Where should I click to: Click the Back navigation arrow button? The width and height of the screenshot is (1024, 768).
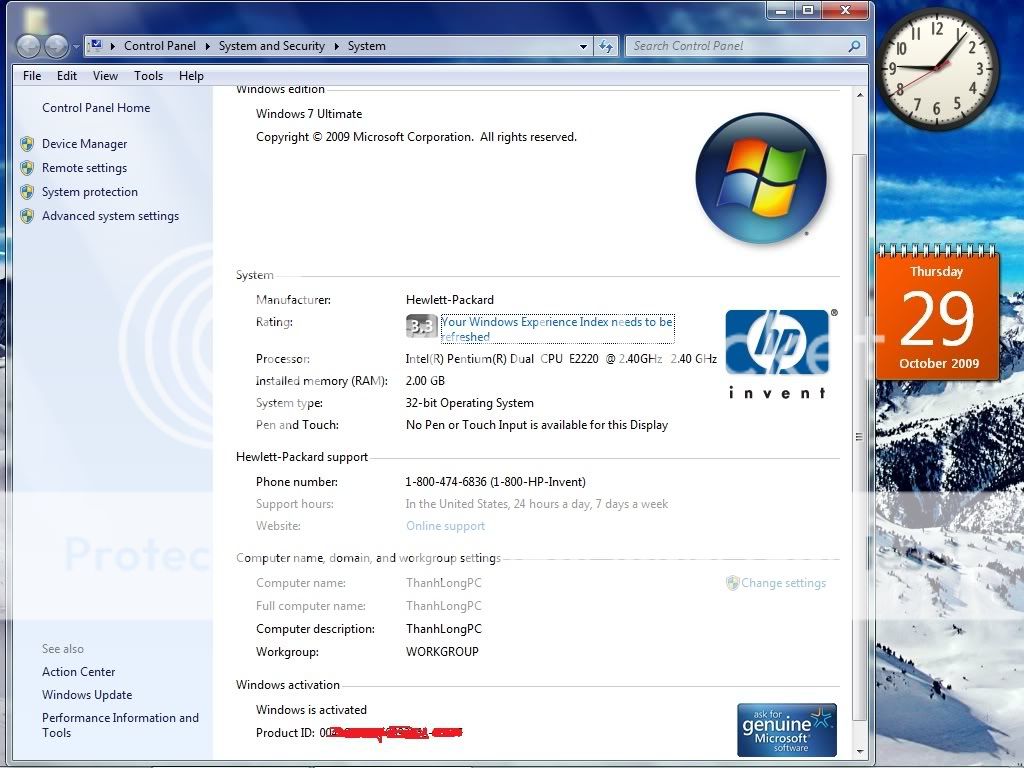click(29, 46)
